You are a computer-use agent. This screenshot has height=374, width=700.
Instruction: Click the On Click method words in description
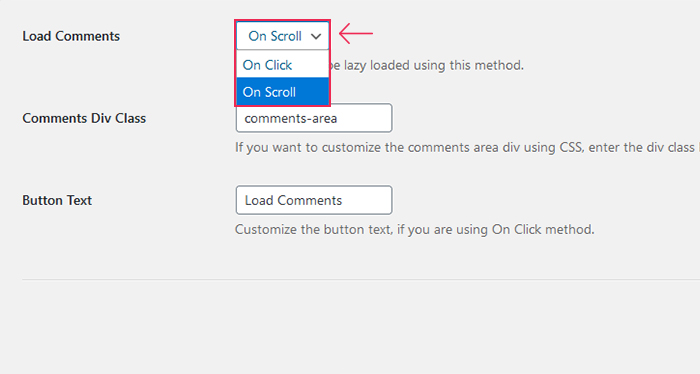pos(542,230)
